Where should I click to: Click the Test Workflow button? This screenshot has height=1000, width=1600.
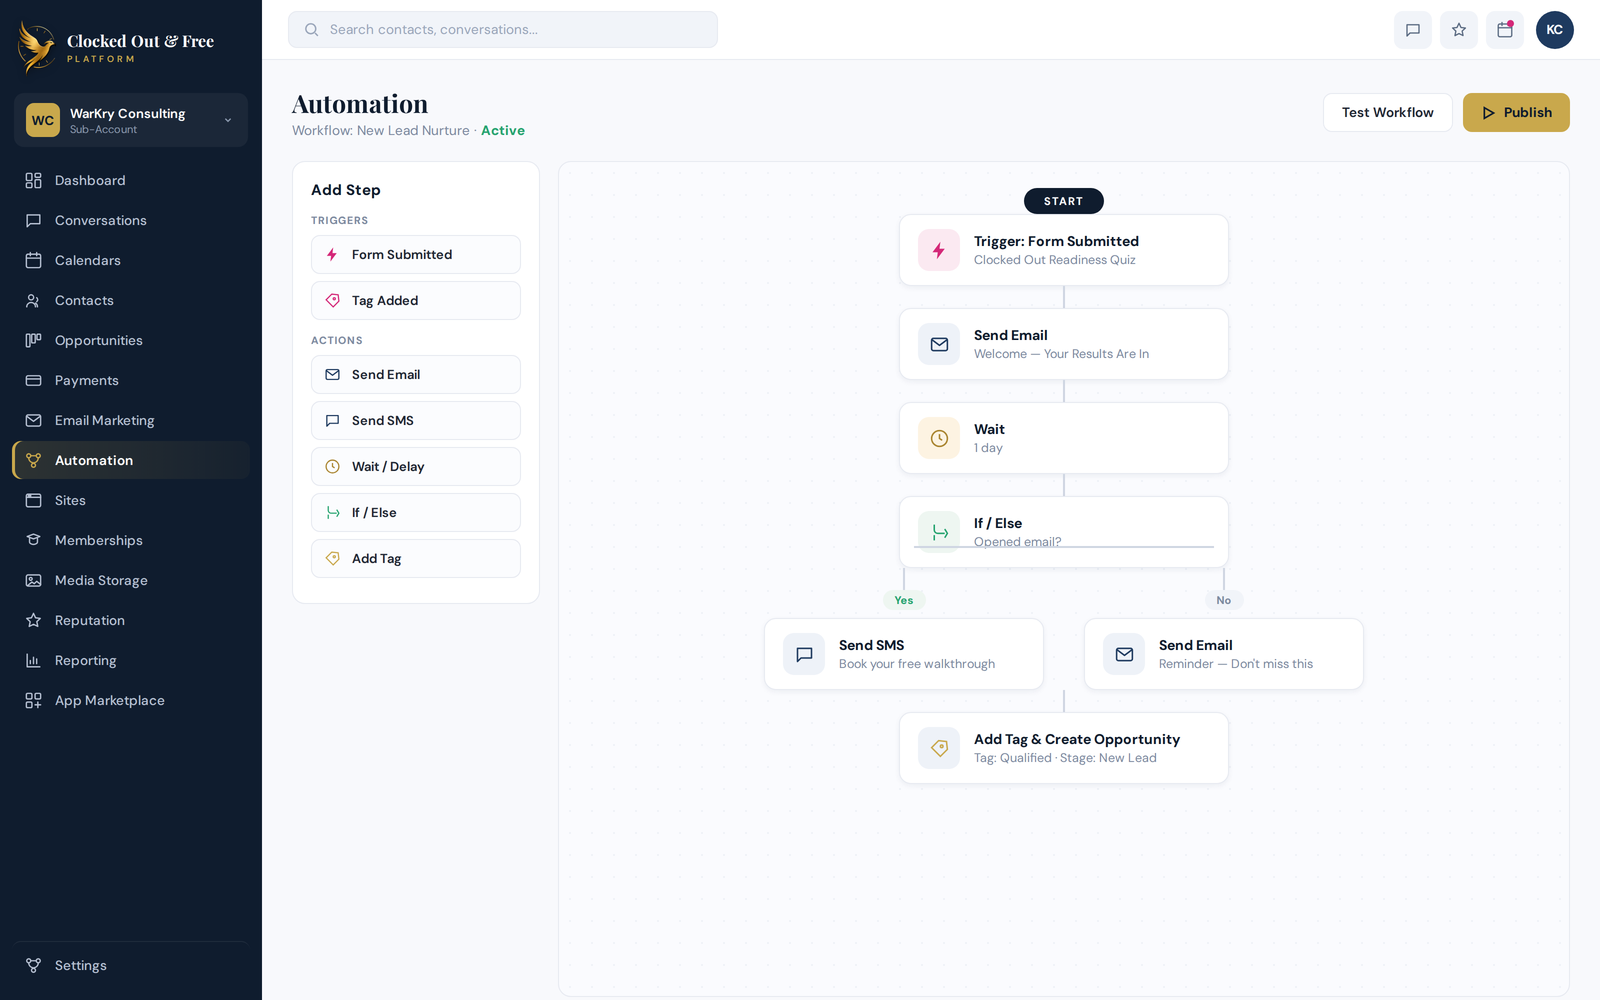[x=1387, y=112]
